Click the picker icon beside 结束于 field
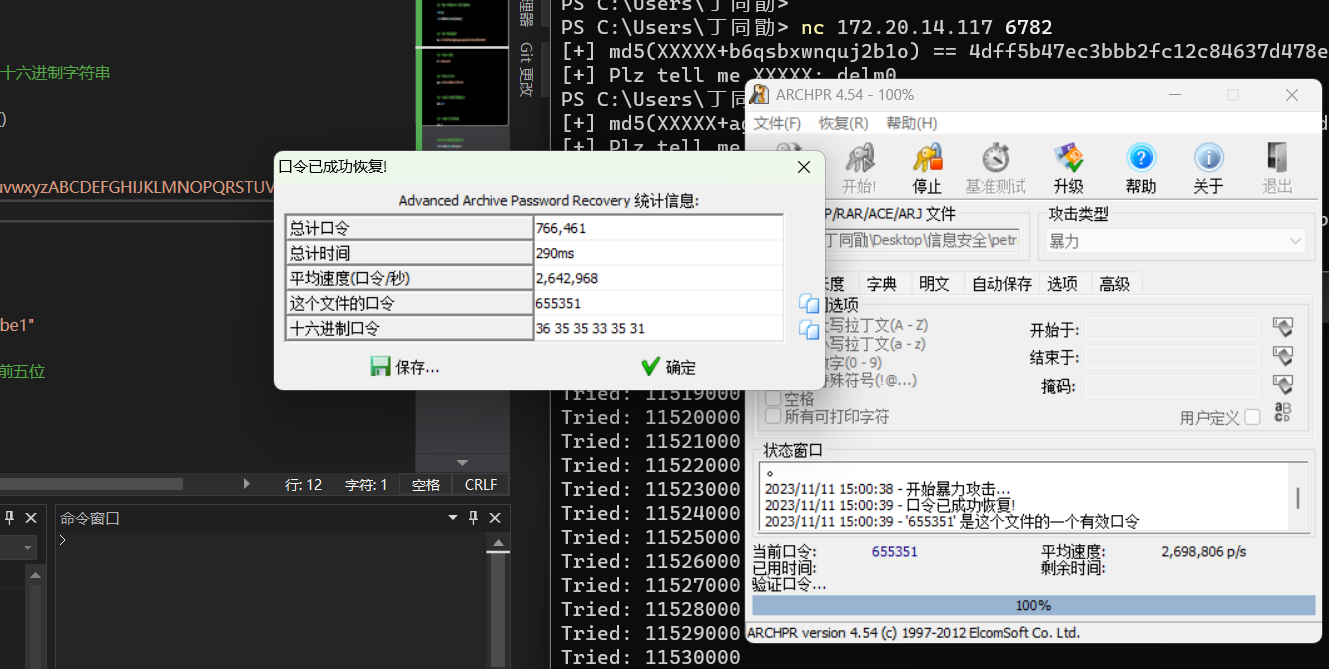The height and width of the screenshot is (669, 1329). pos(1283,356)
